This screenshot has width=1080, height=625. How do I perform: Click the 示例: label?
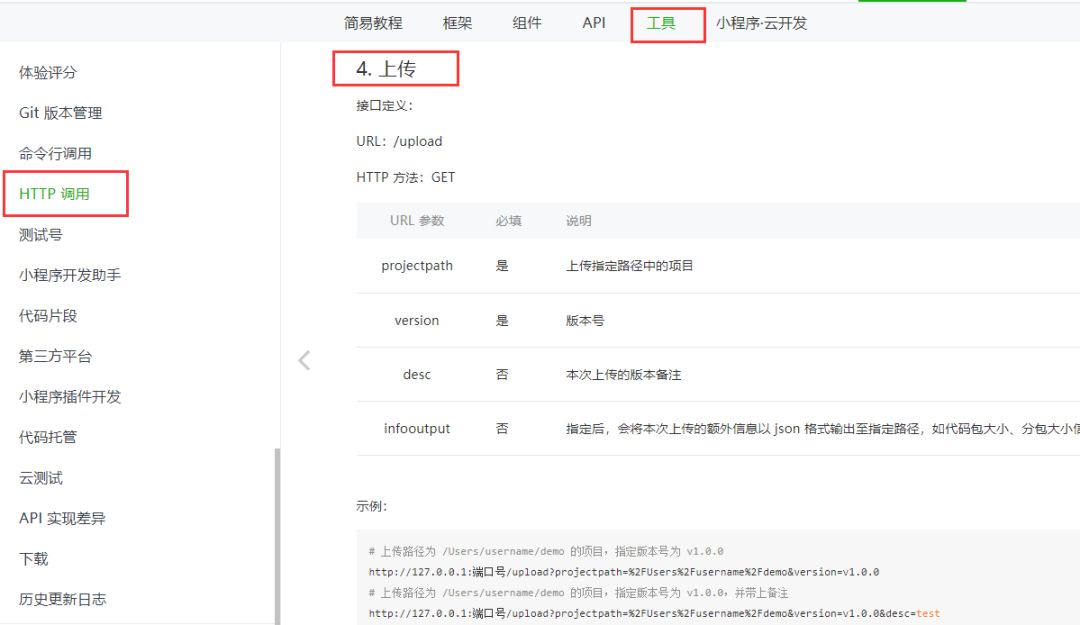pos(372,506)
